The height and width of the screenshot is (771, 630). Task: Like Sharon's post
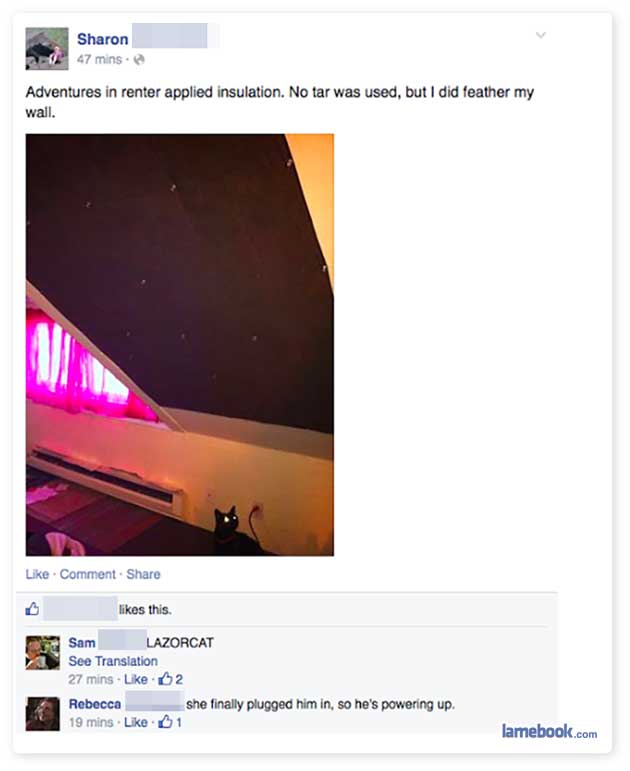pyautogui.click(x=37, y=574)
